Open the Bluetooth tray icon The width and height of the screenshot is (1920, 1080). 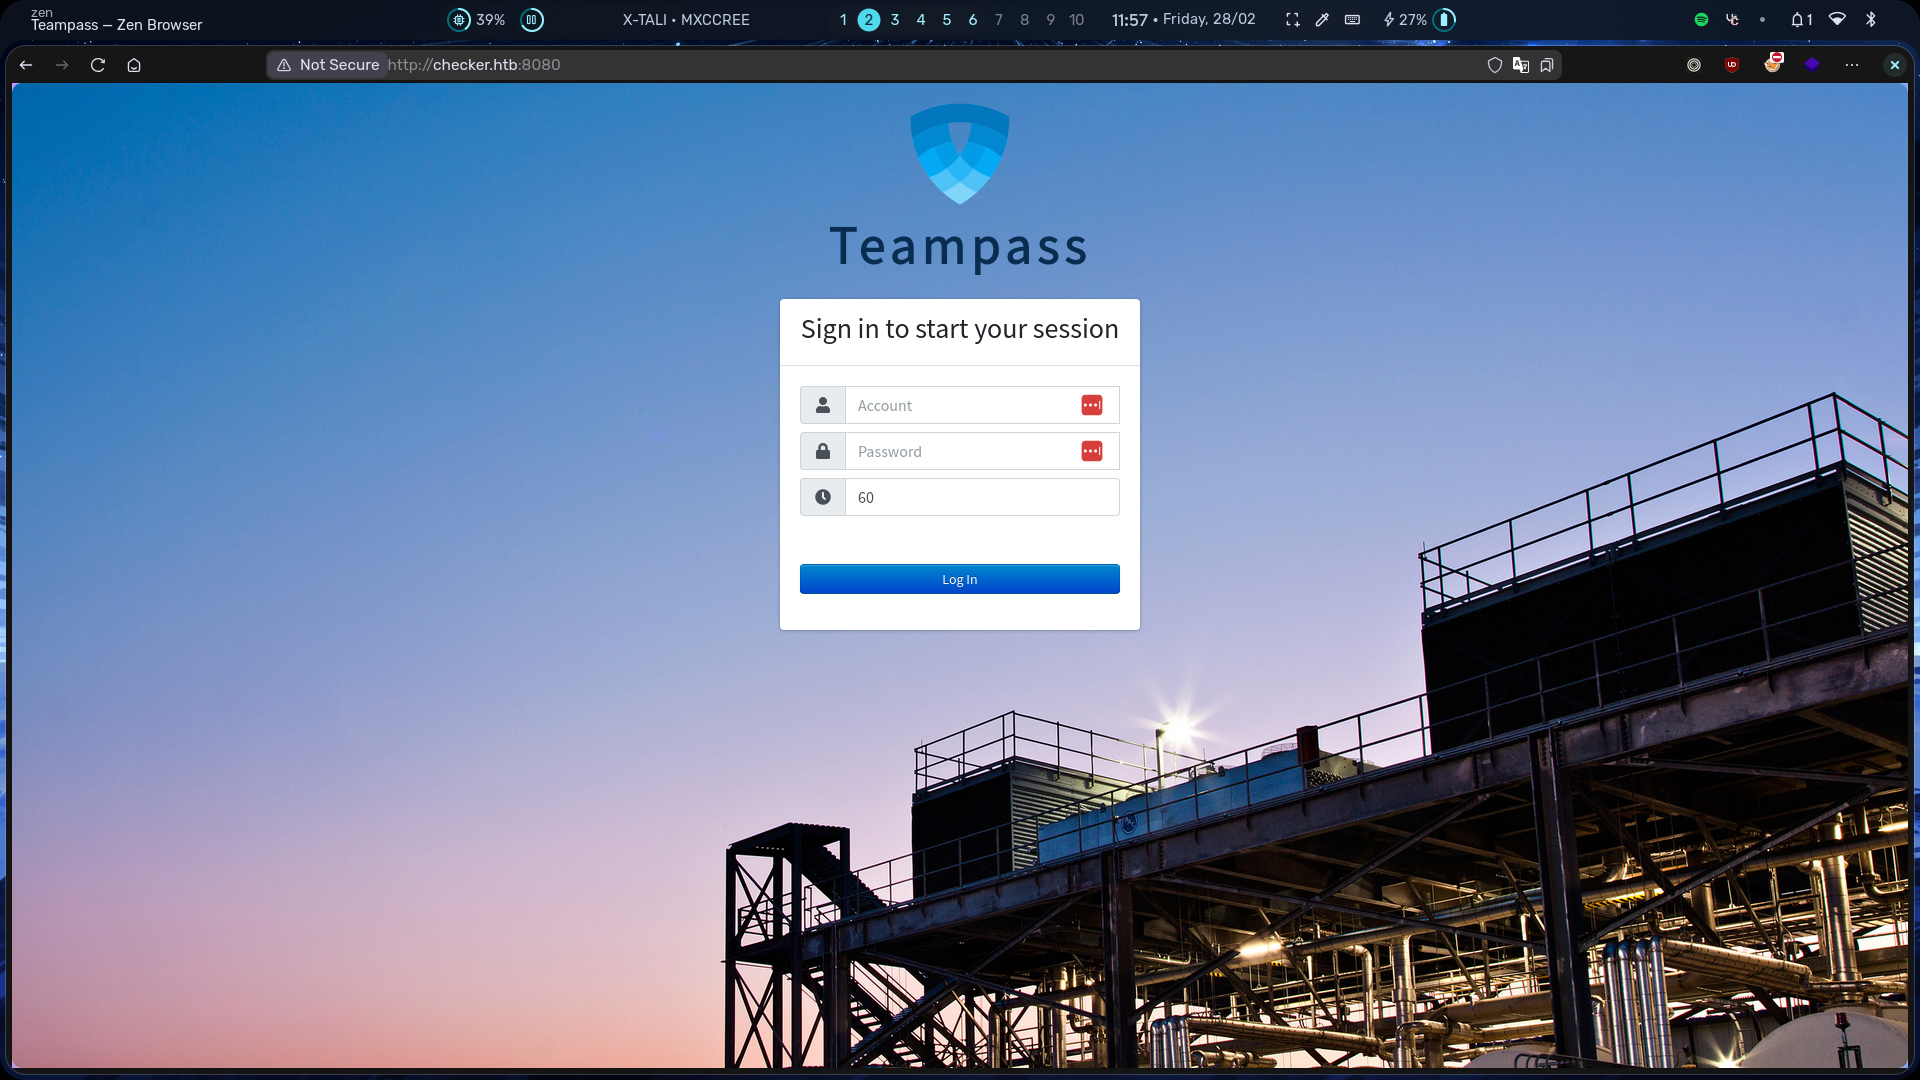[x=1871, y=20]
